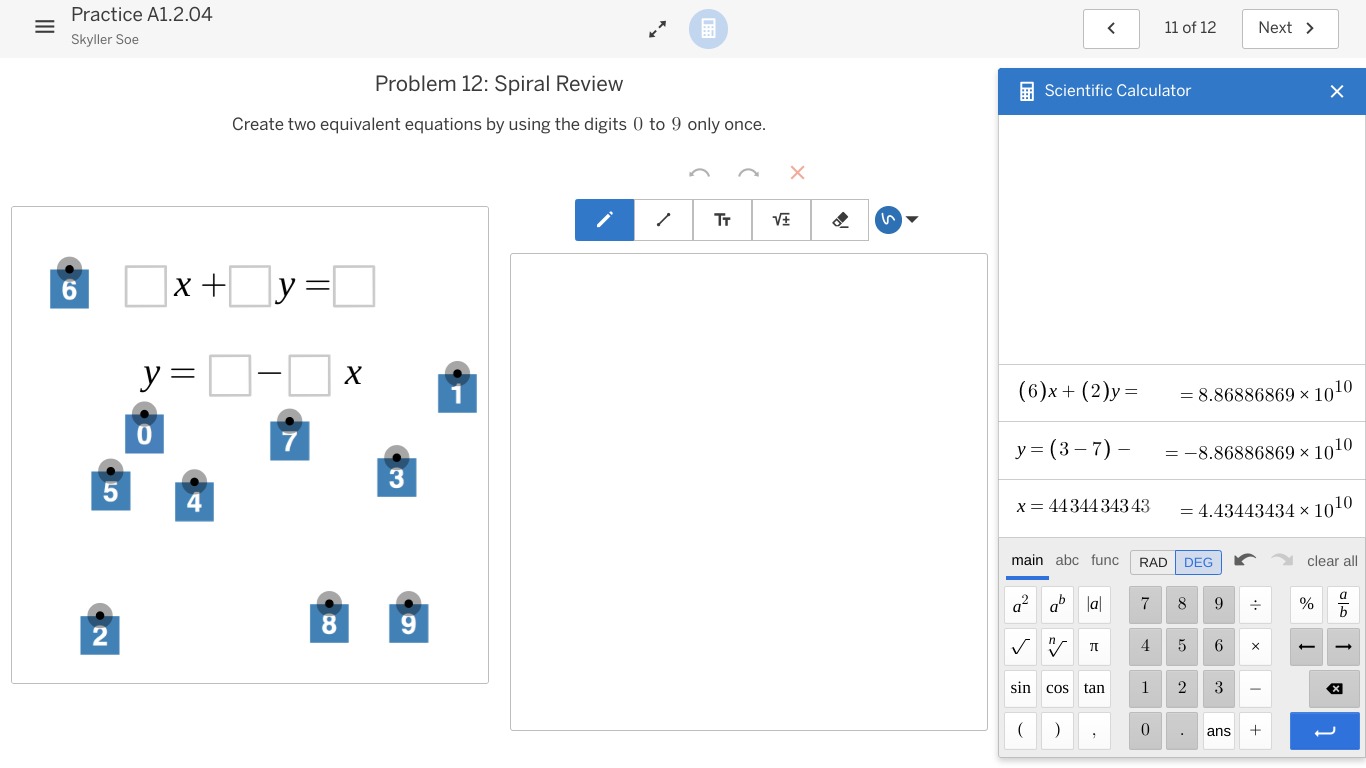1366x768 pixels.
Task: Click the plus key
Action: pyautogui.click(x=1255, y=730)
